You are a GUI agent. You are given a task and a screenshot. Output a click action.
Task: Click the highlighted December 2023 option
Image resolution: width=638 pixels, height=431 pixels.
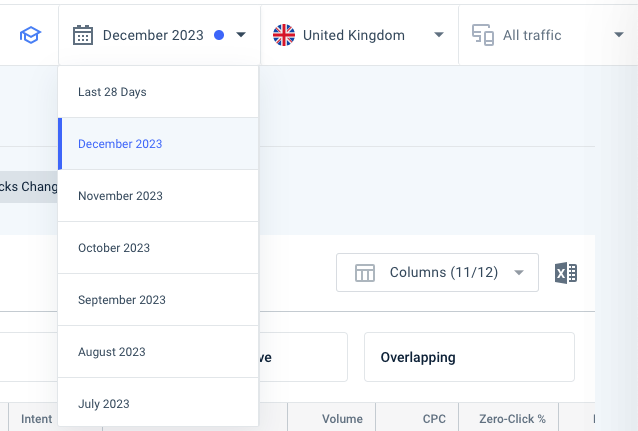coord(158,144)
